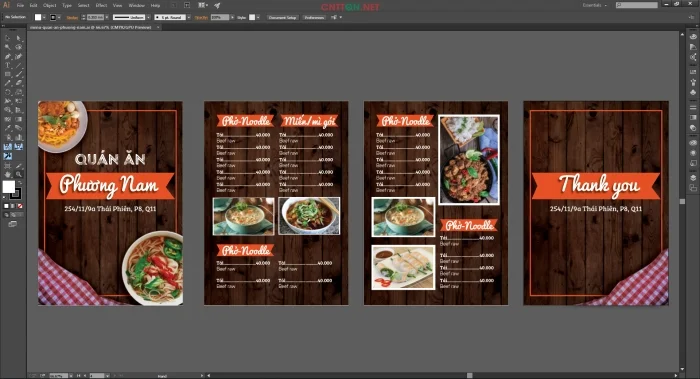Open the zoom level dropdown at bottom

click(71, 376)
